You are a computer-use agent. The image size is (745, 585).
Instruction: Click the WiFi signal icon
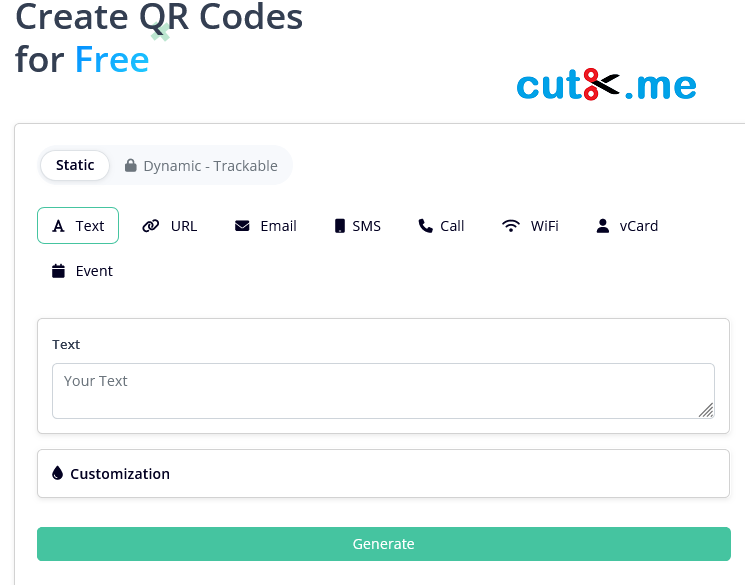[x=511, y=226]
